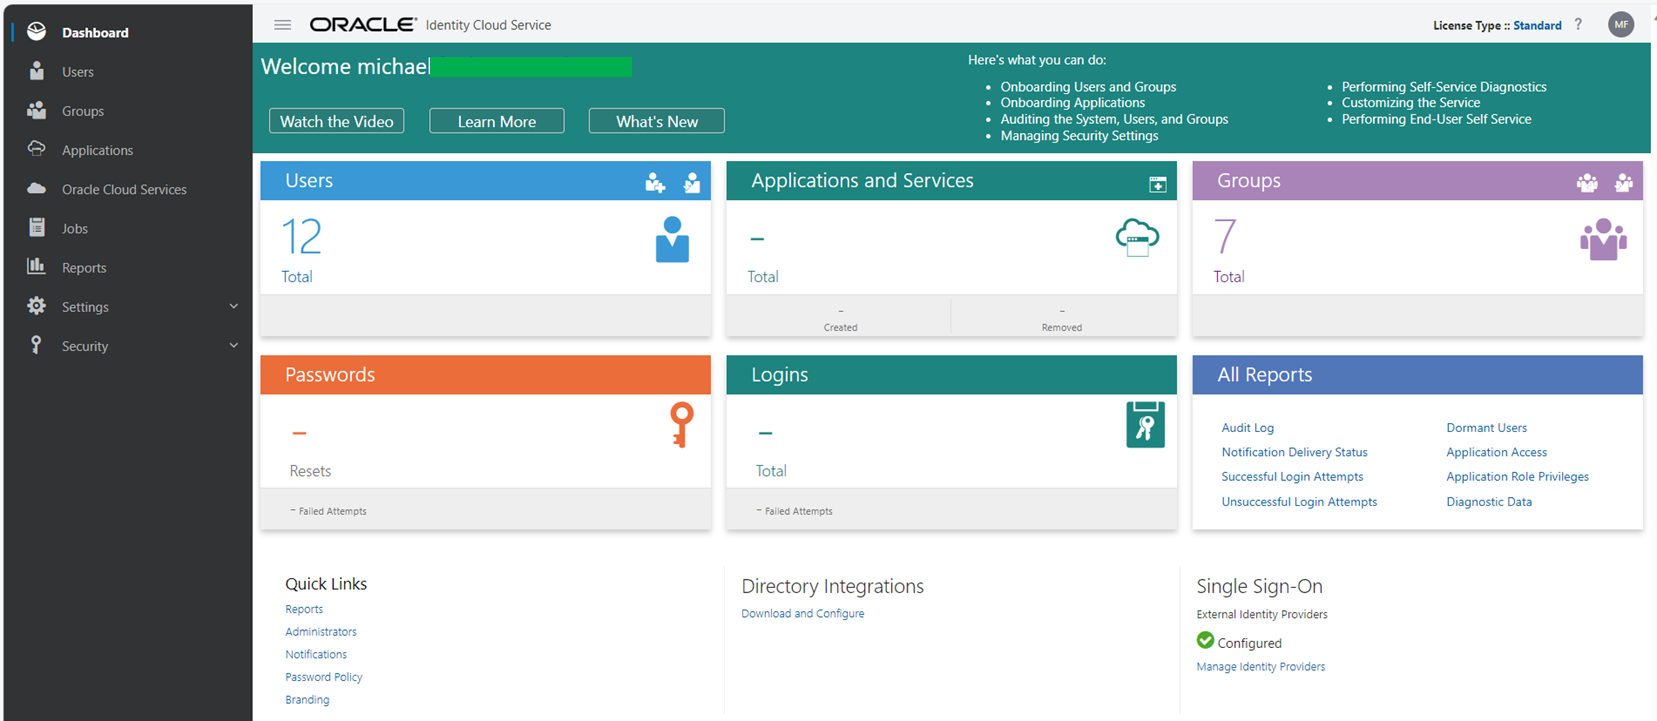The width and height of the screenshot is (1657, 721).
Task: Click Notifications under Quick Links
Action: tap(316, 654)
